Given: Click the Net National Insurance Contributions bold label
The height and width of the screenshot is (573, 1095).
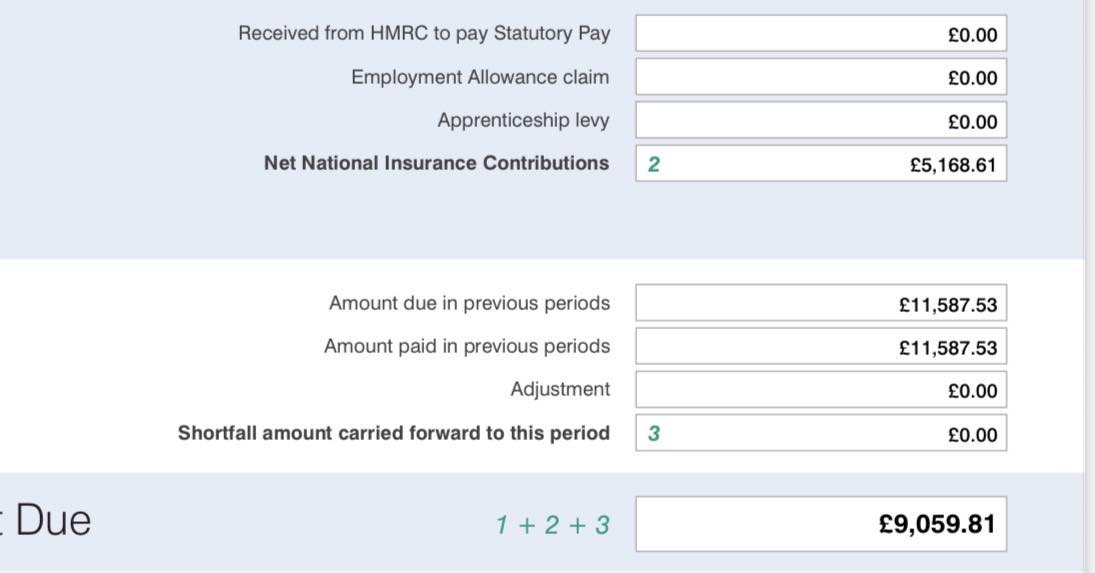Looking at the screenshot, I should click(436, 163).
